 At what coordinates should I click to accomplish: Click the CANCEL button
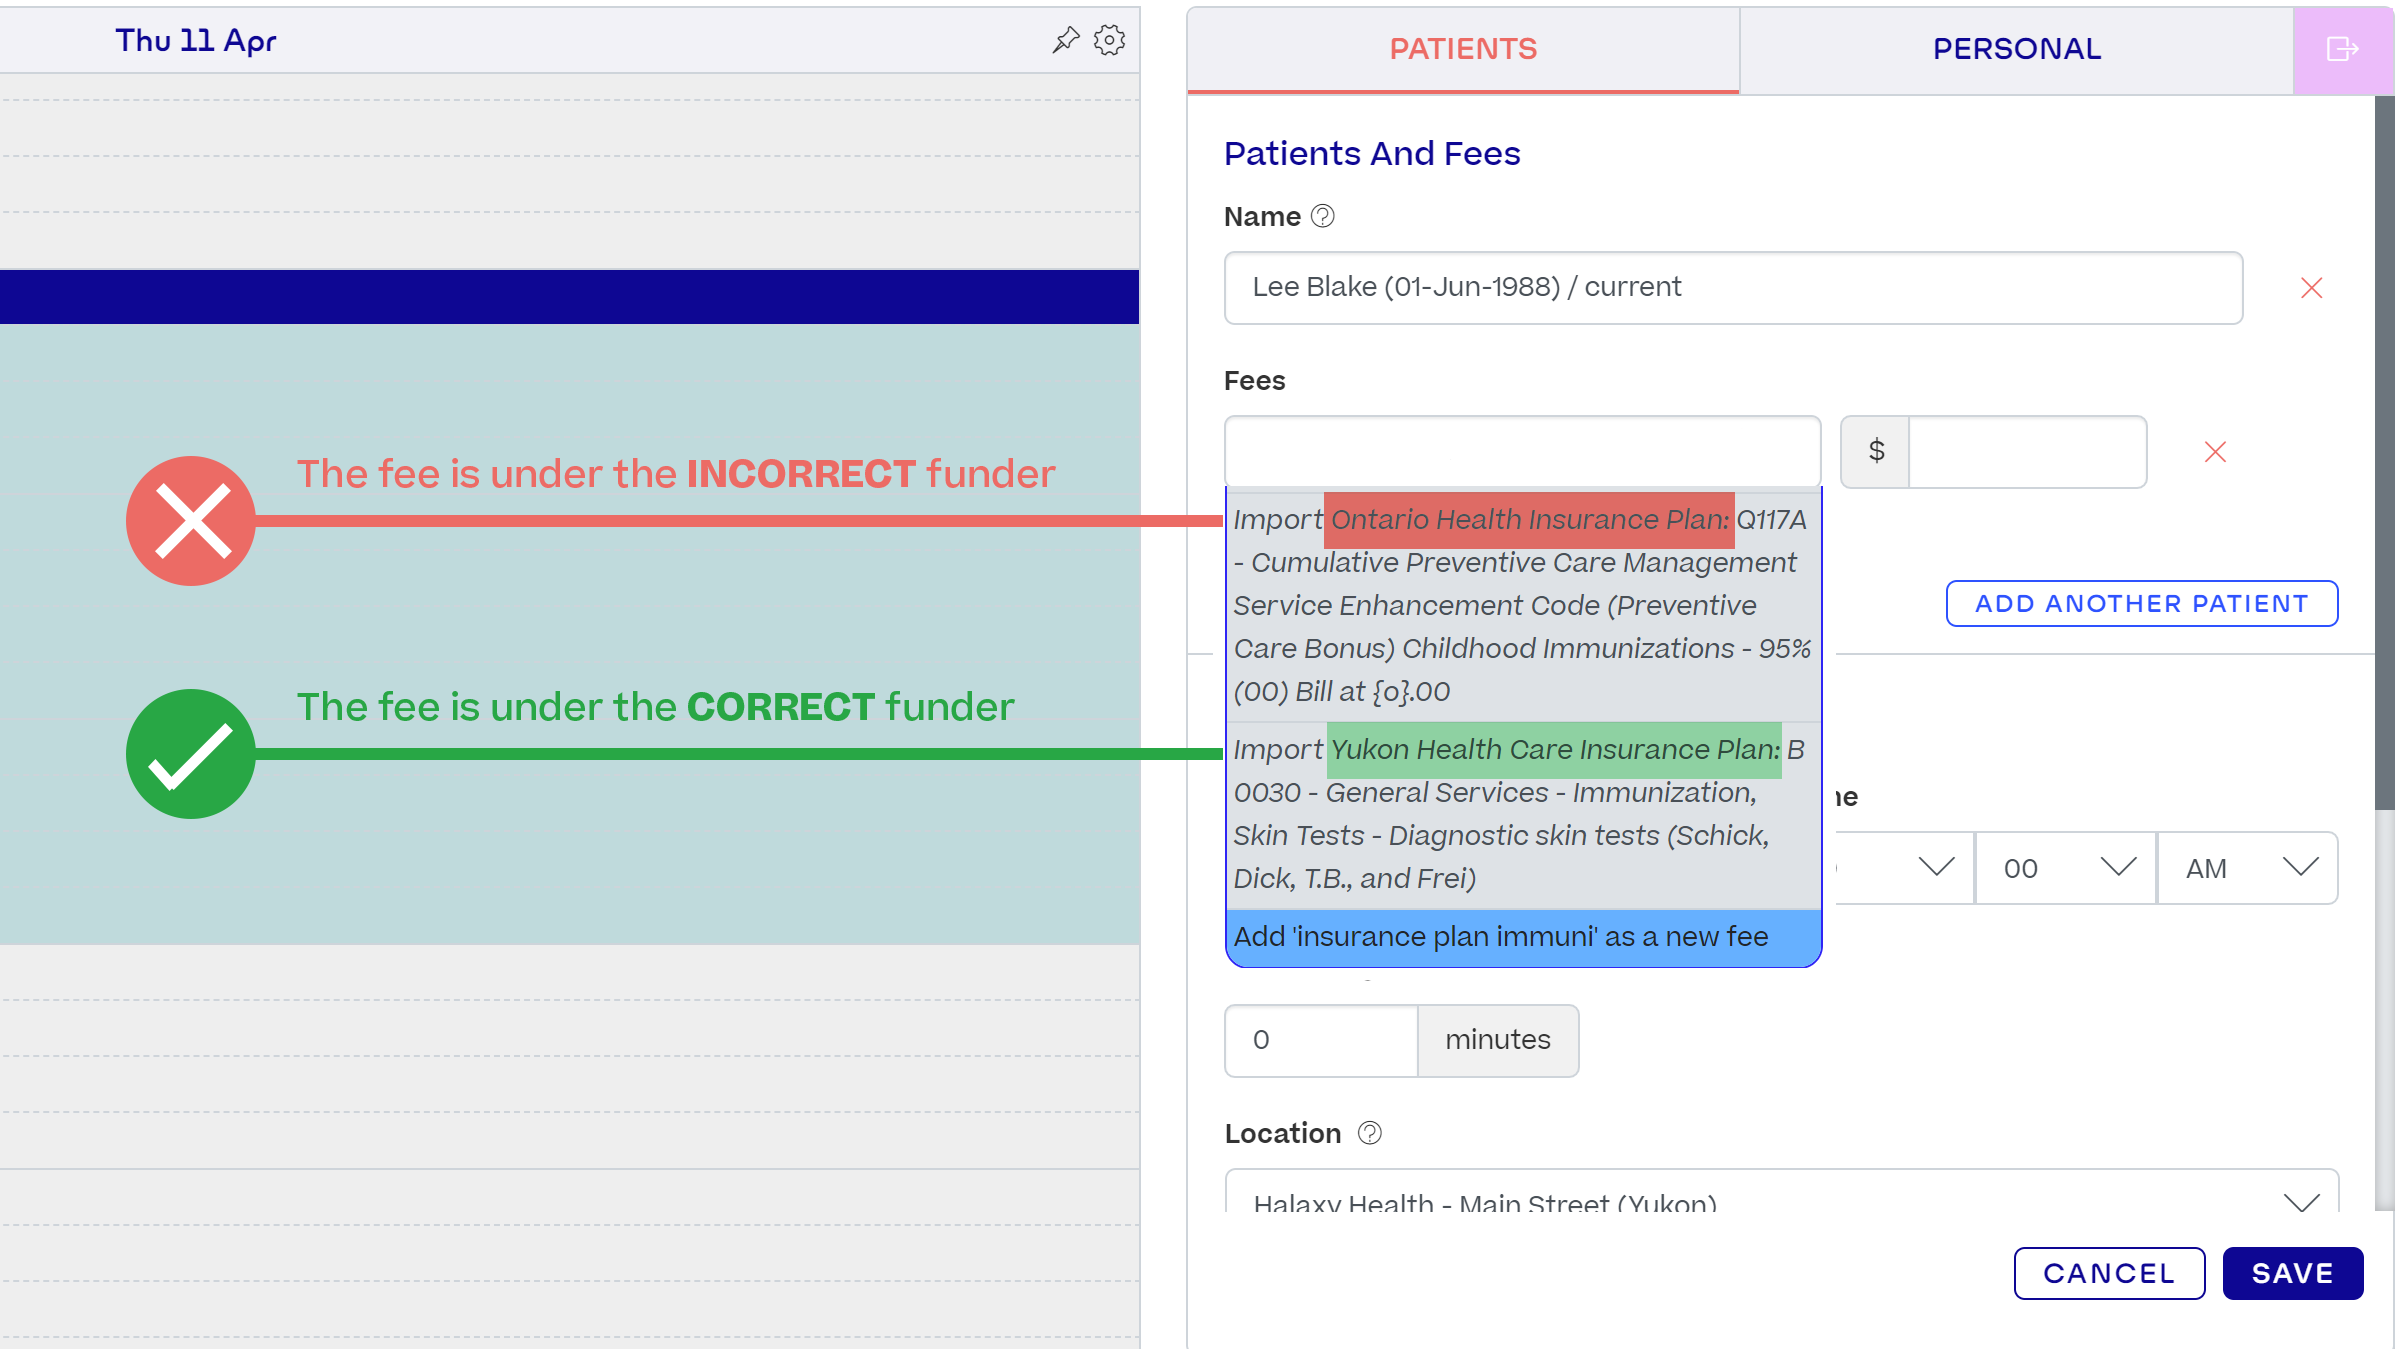[x=2109, y=1273]
